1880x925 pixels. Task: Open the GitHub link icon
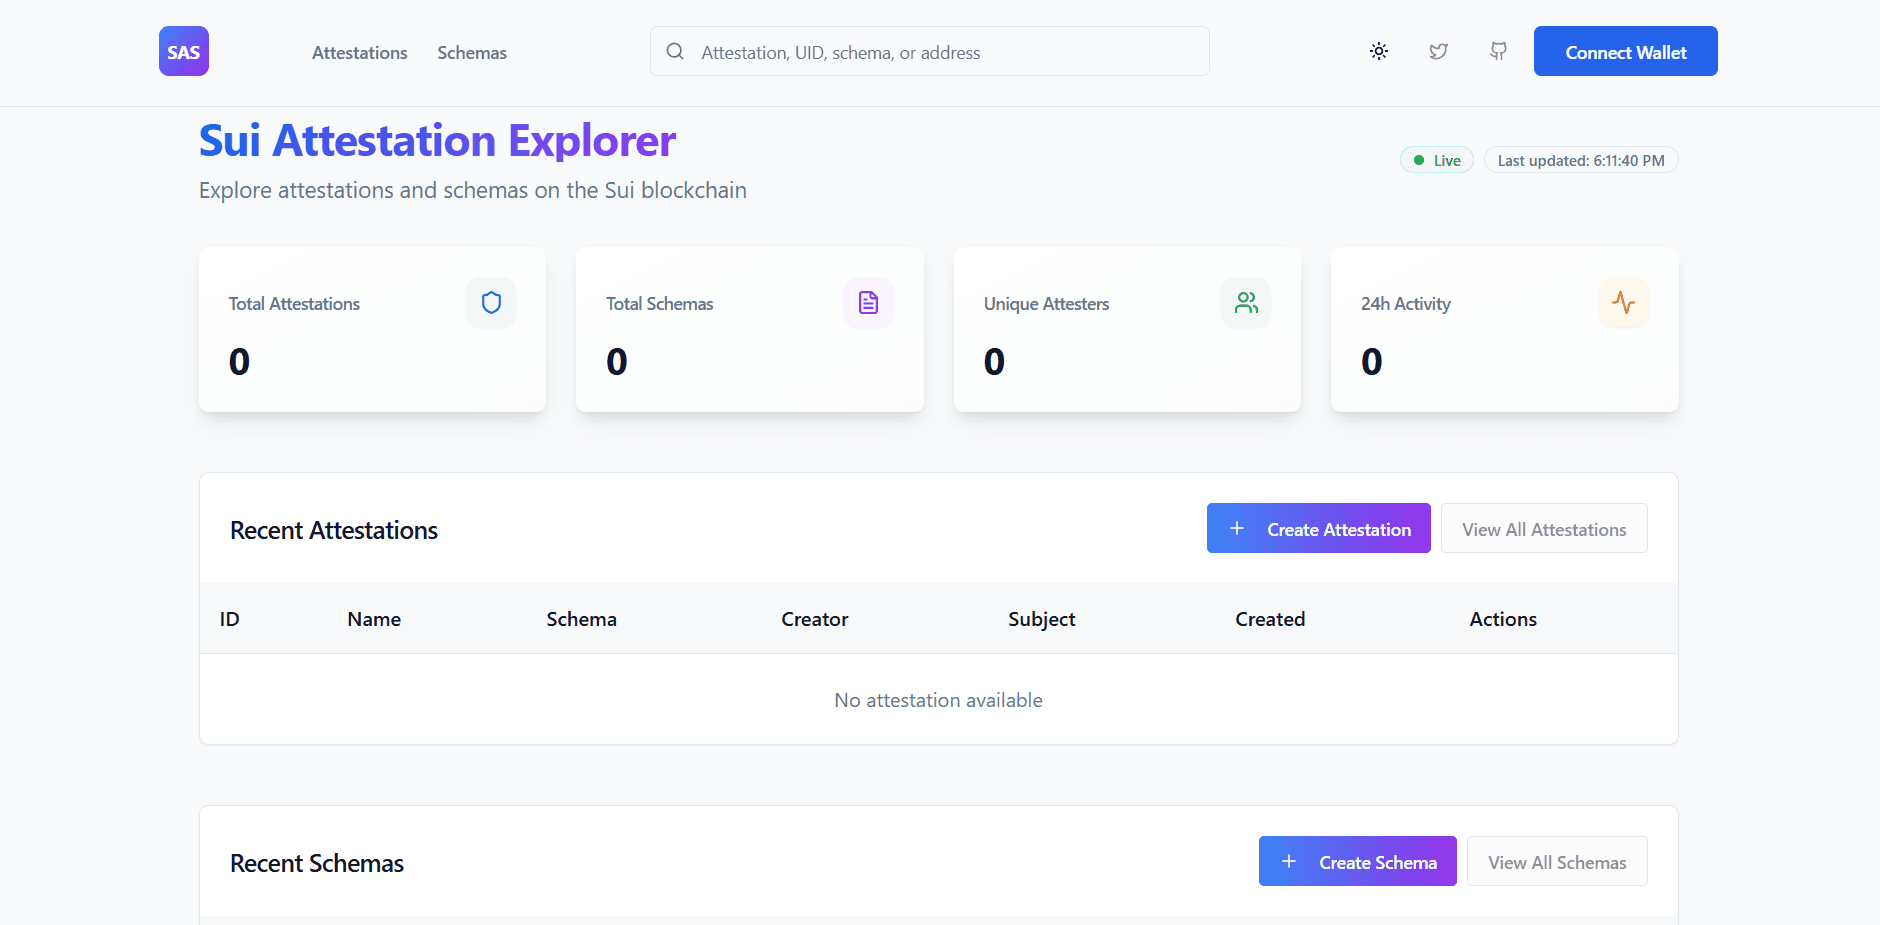tap(1498, 51)
